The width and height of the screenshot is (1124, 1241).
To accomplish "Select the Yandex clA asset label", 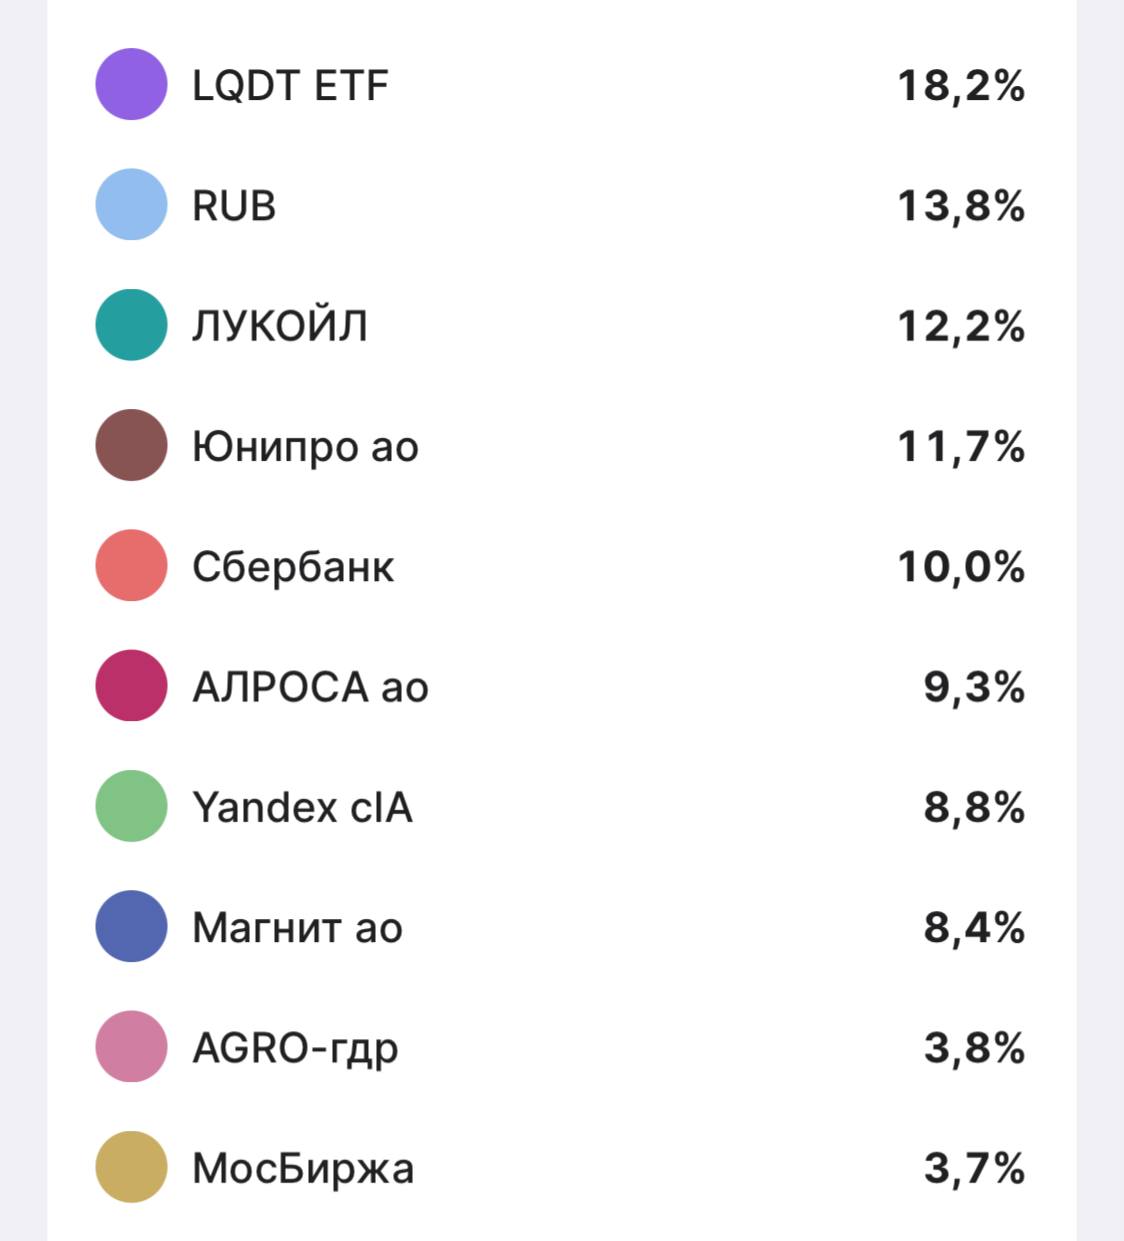I will point(302,807).
